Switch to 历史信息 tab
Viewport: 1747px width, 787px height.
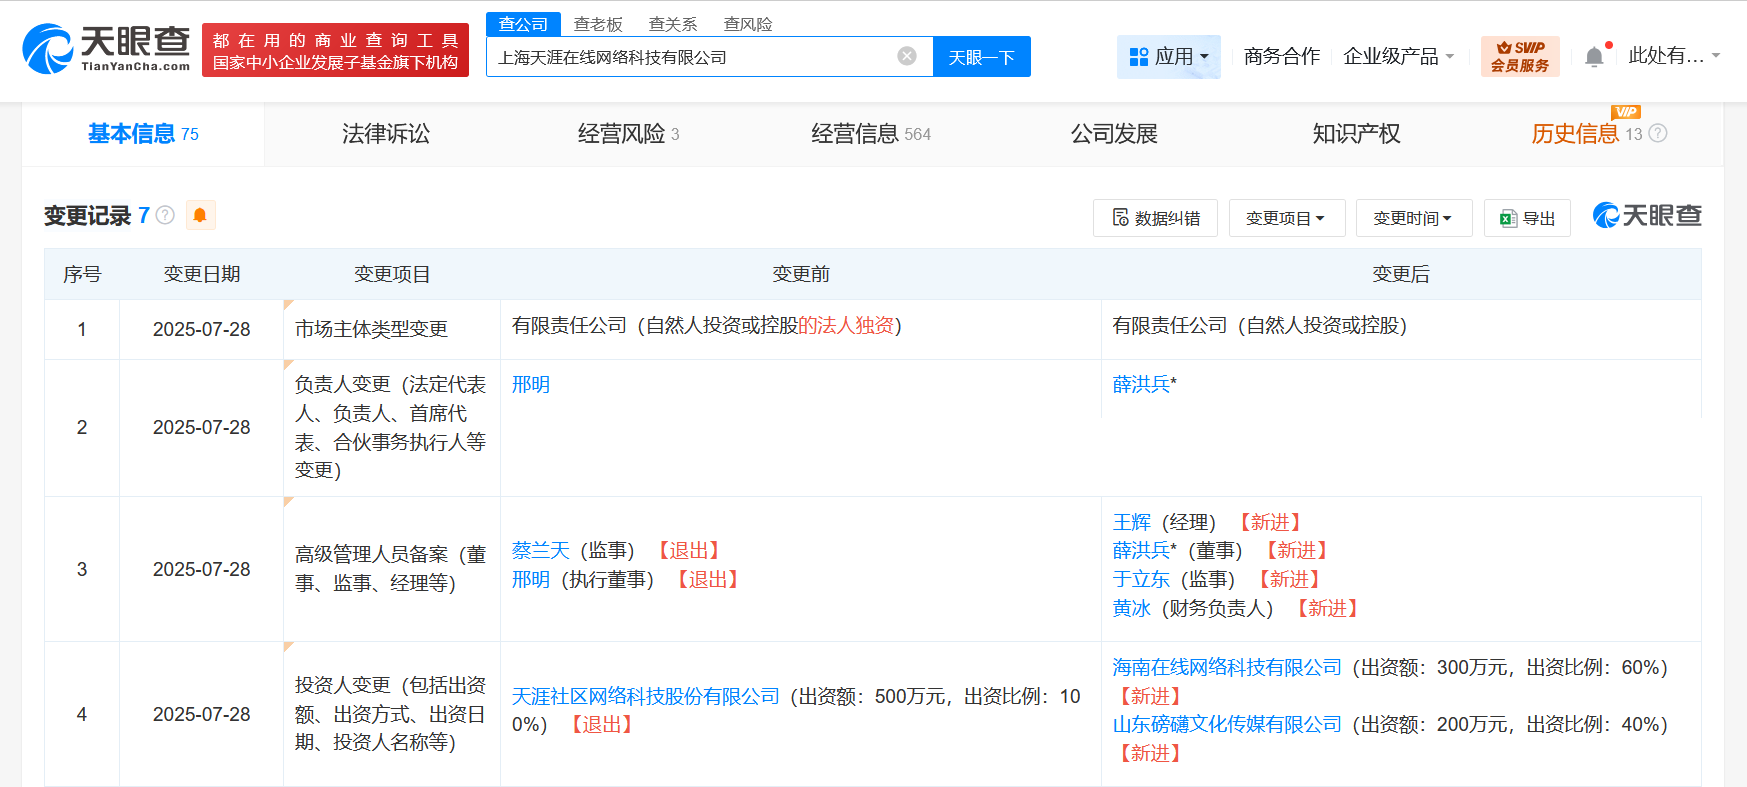1575,134
